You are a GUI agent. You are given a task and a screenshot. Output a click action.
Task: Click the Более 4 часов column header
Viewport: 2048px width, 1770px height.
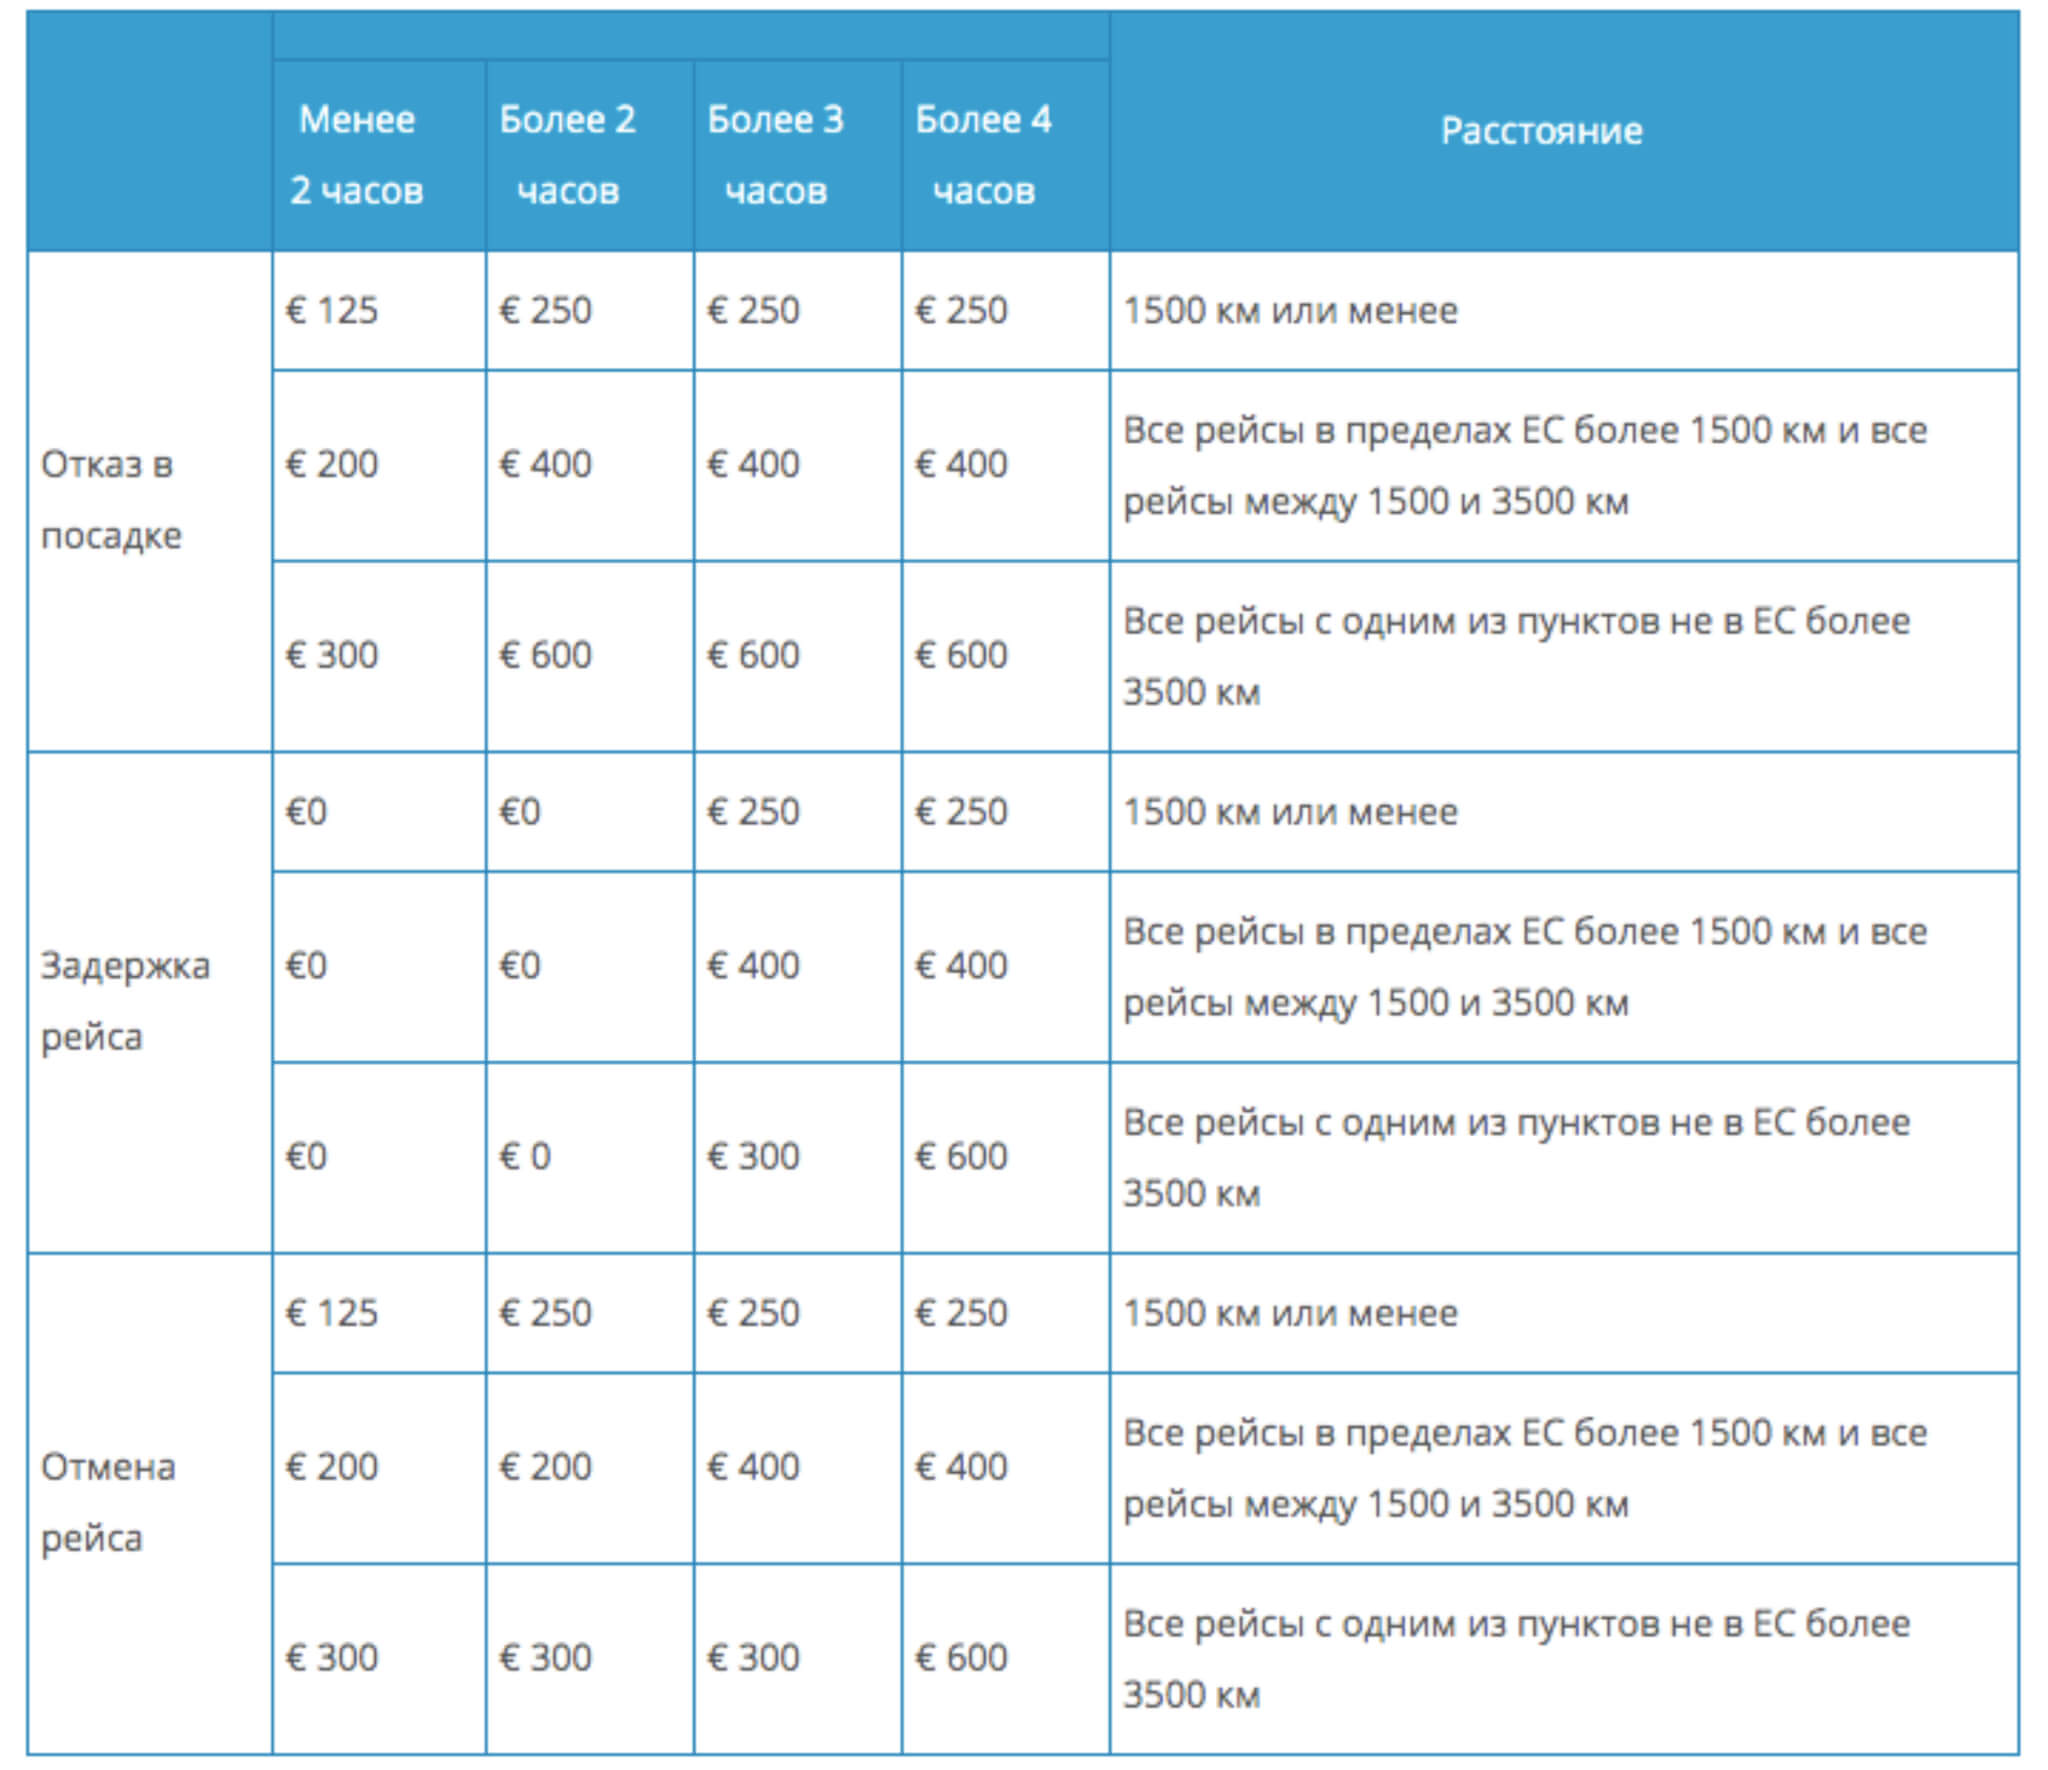[983, 155]
